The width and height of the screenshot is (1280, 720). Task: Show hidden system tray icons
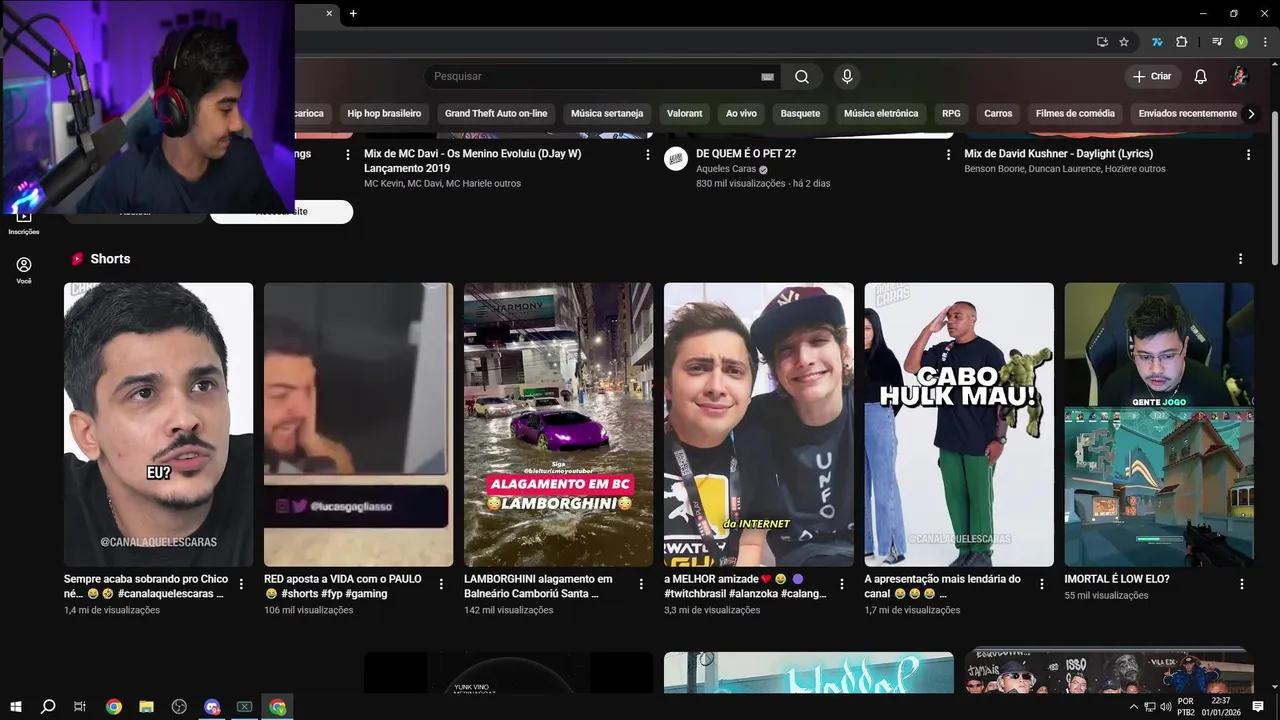1133,707
